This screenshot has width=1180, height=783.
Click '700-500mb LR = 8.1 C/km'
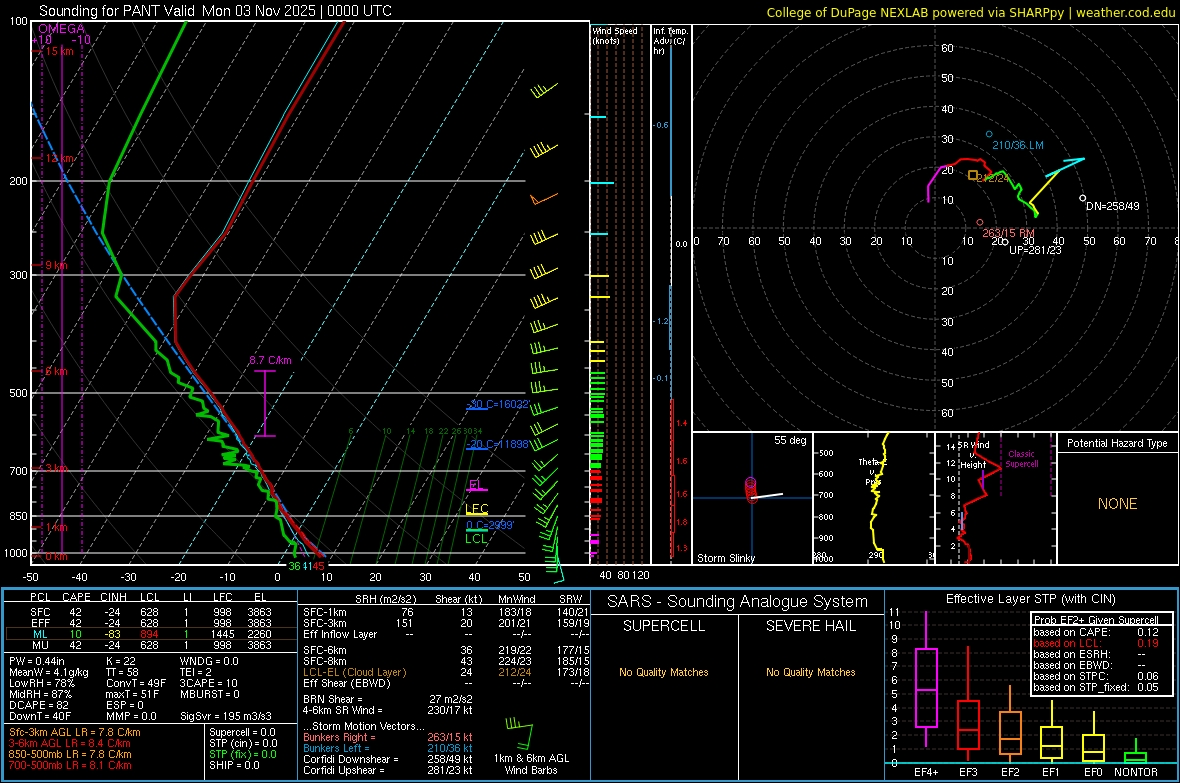tap(70, 765)
